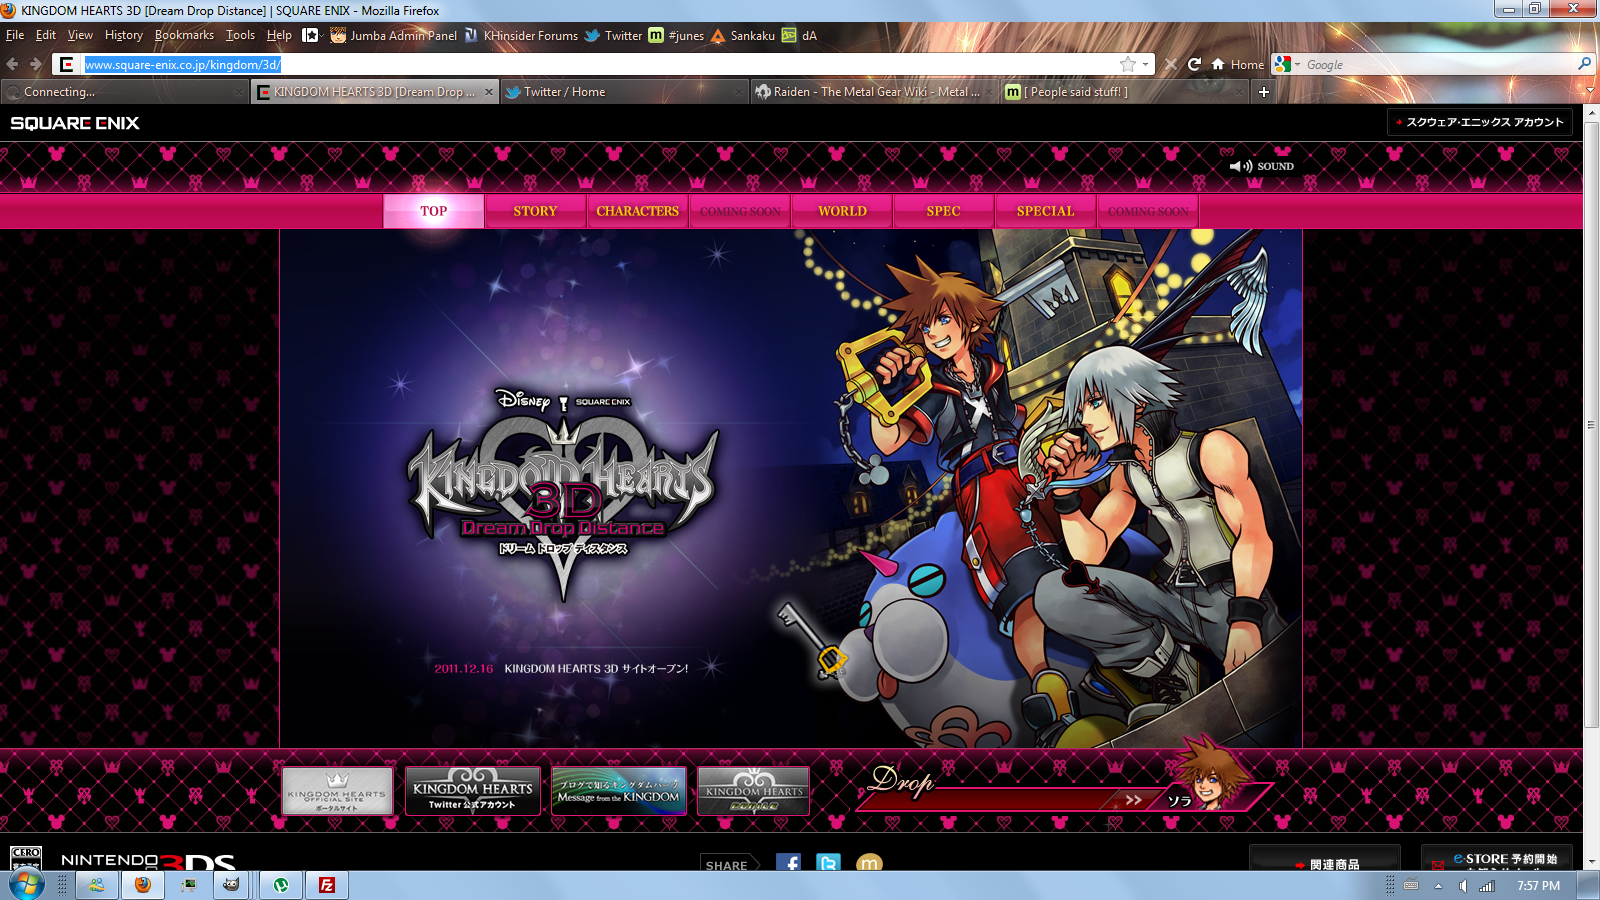1600x900 pixels.
Task: Open the File menu
Action: (15, 35)
